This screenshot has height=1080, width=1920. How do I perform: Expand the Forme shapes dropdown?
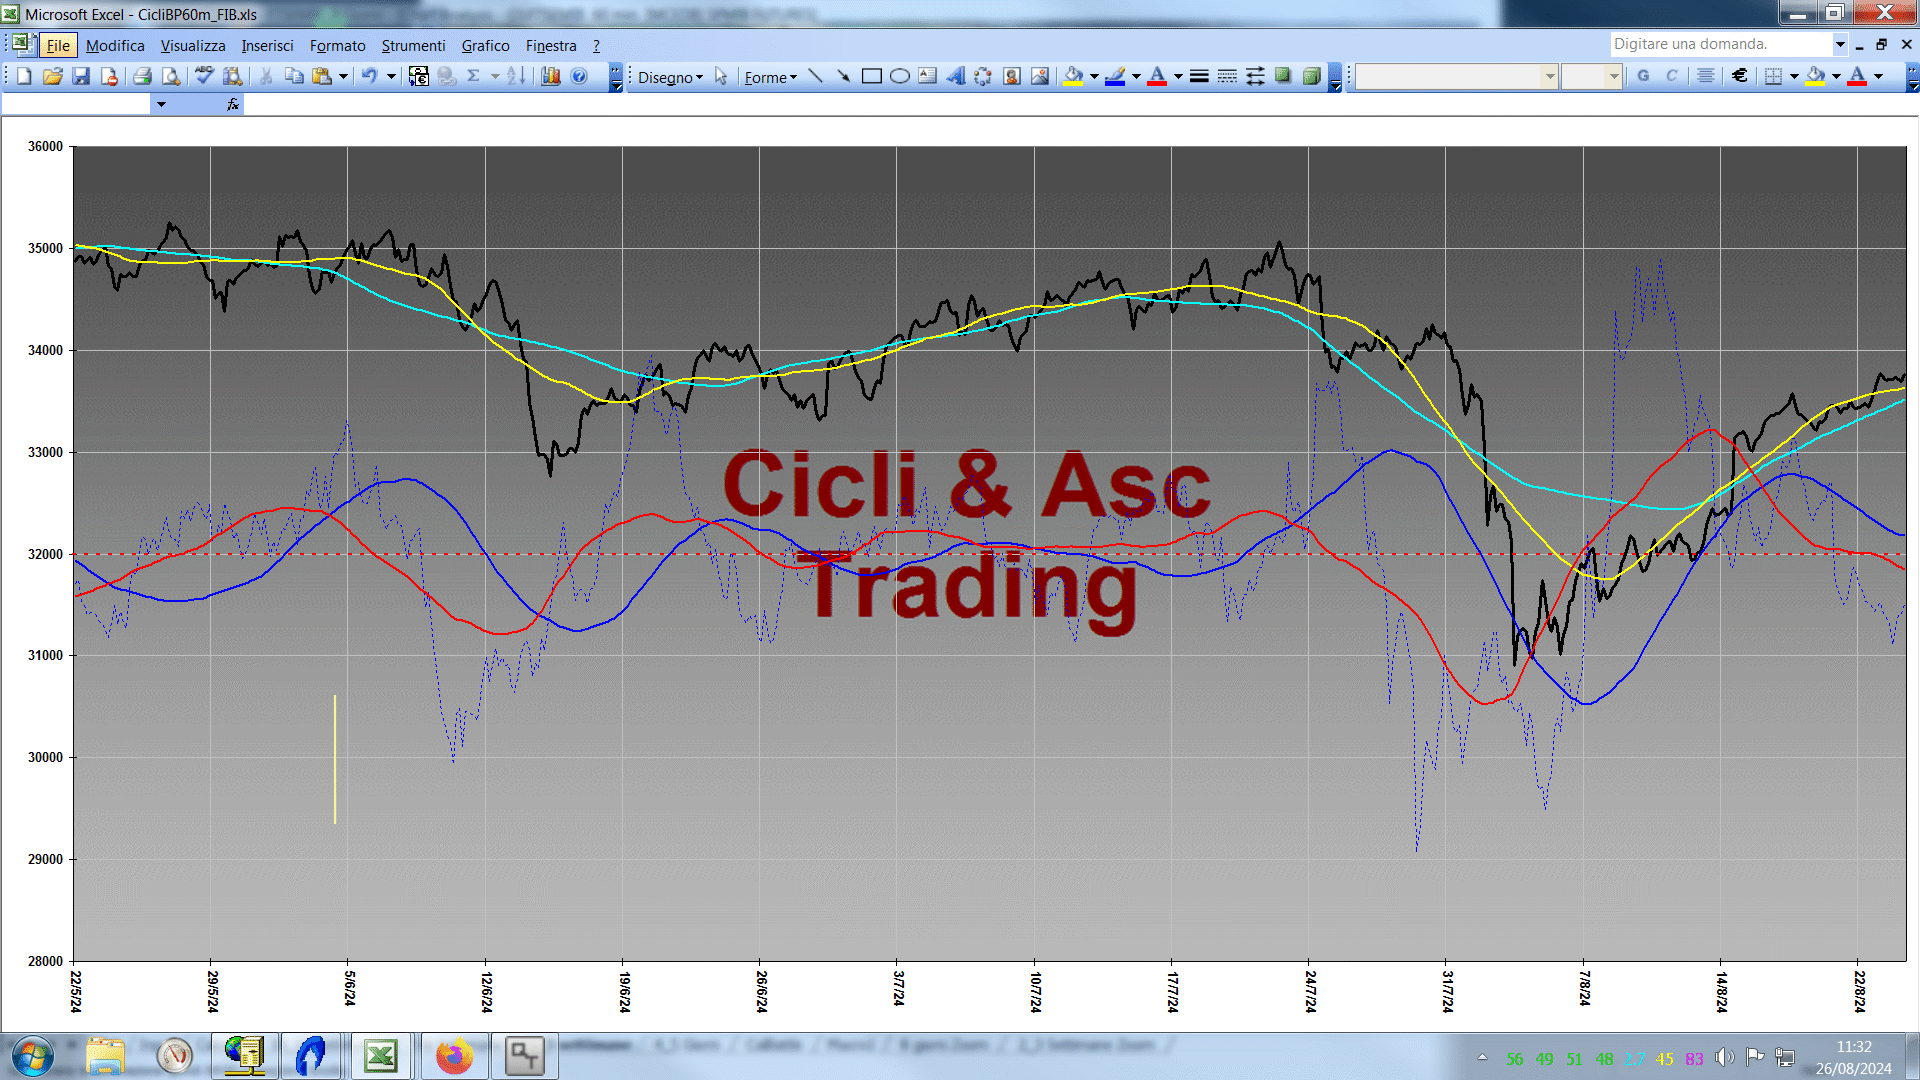[770, 77]
